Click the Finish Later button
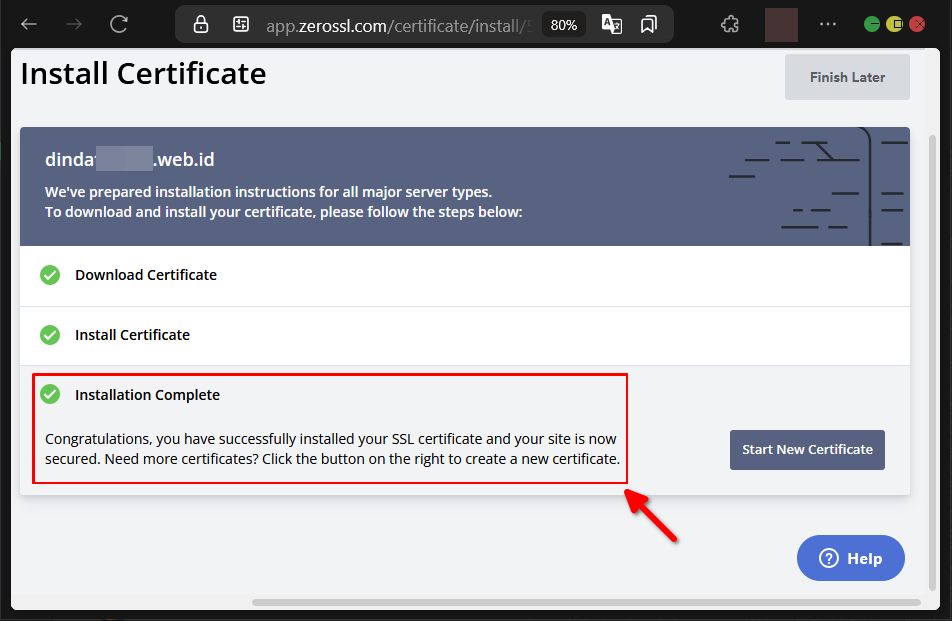Screen dimensions: 952x621 point(847,77)
